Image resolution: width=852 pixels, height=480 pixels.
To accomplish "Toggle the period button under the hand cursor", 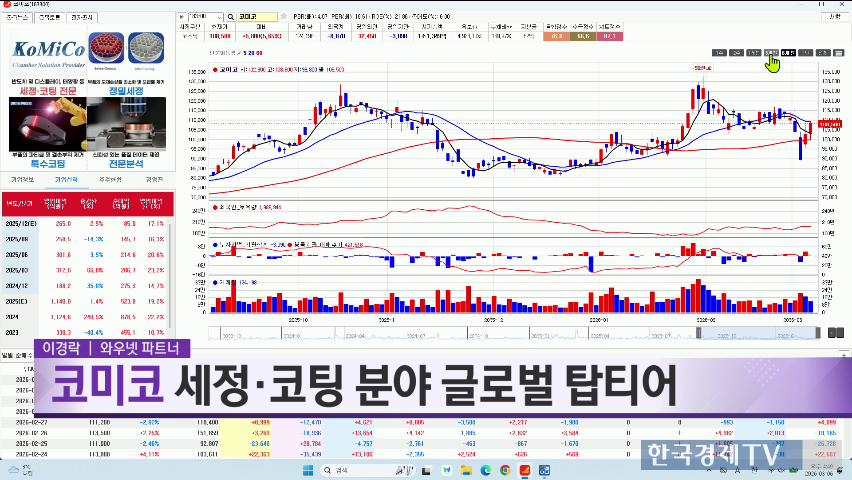I will coord(771,52).
